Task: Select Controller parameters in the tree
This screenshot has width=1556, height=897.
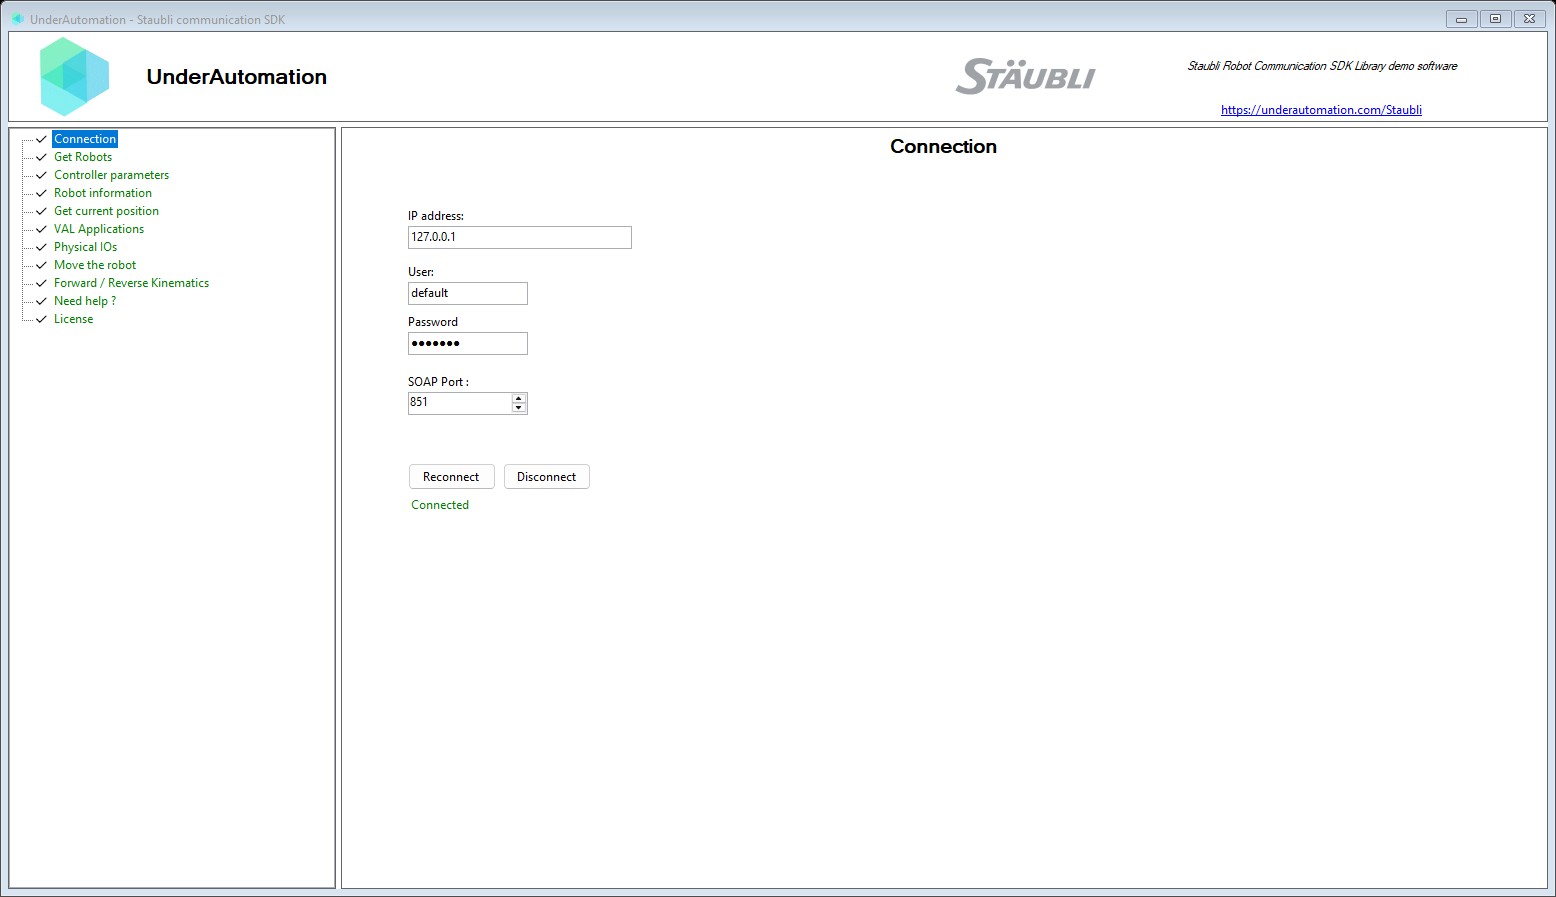Action: (x=111, y=174)
